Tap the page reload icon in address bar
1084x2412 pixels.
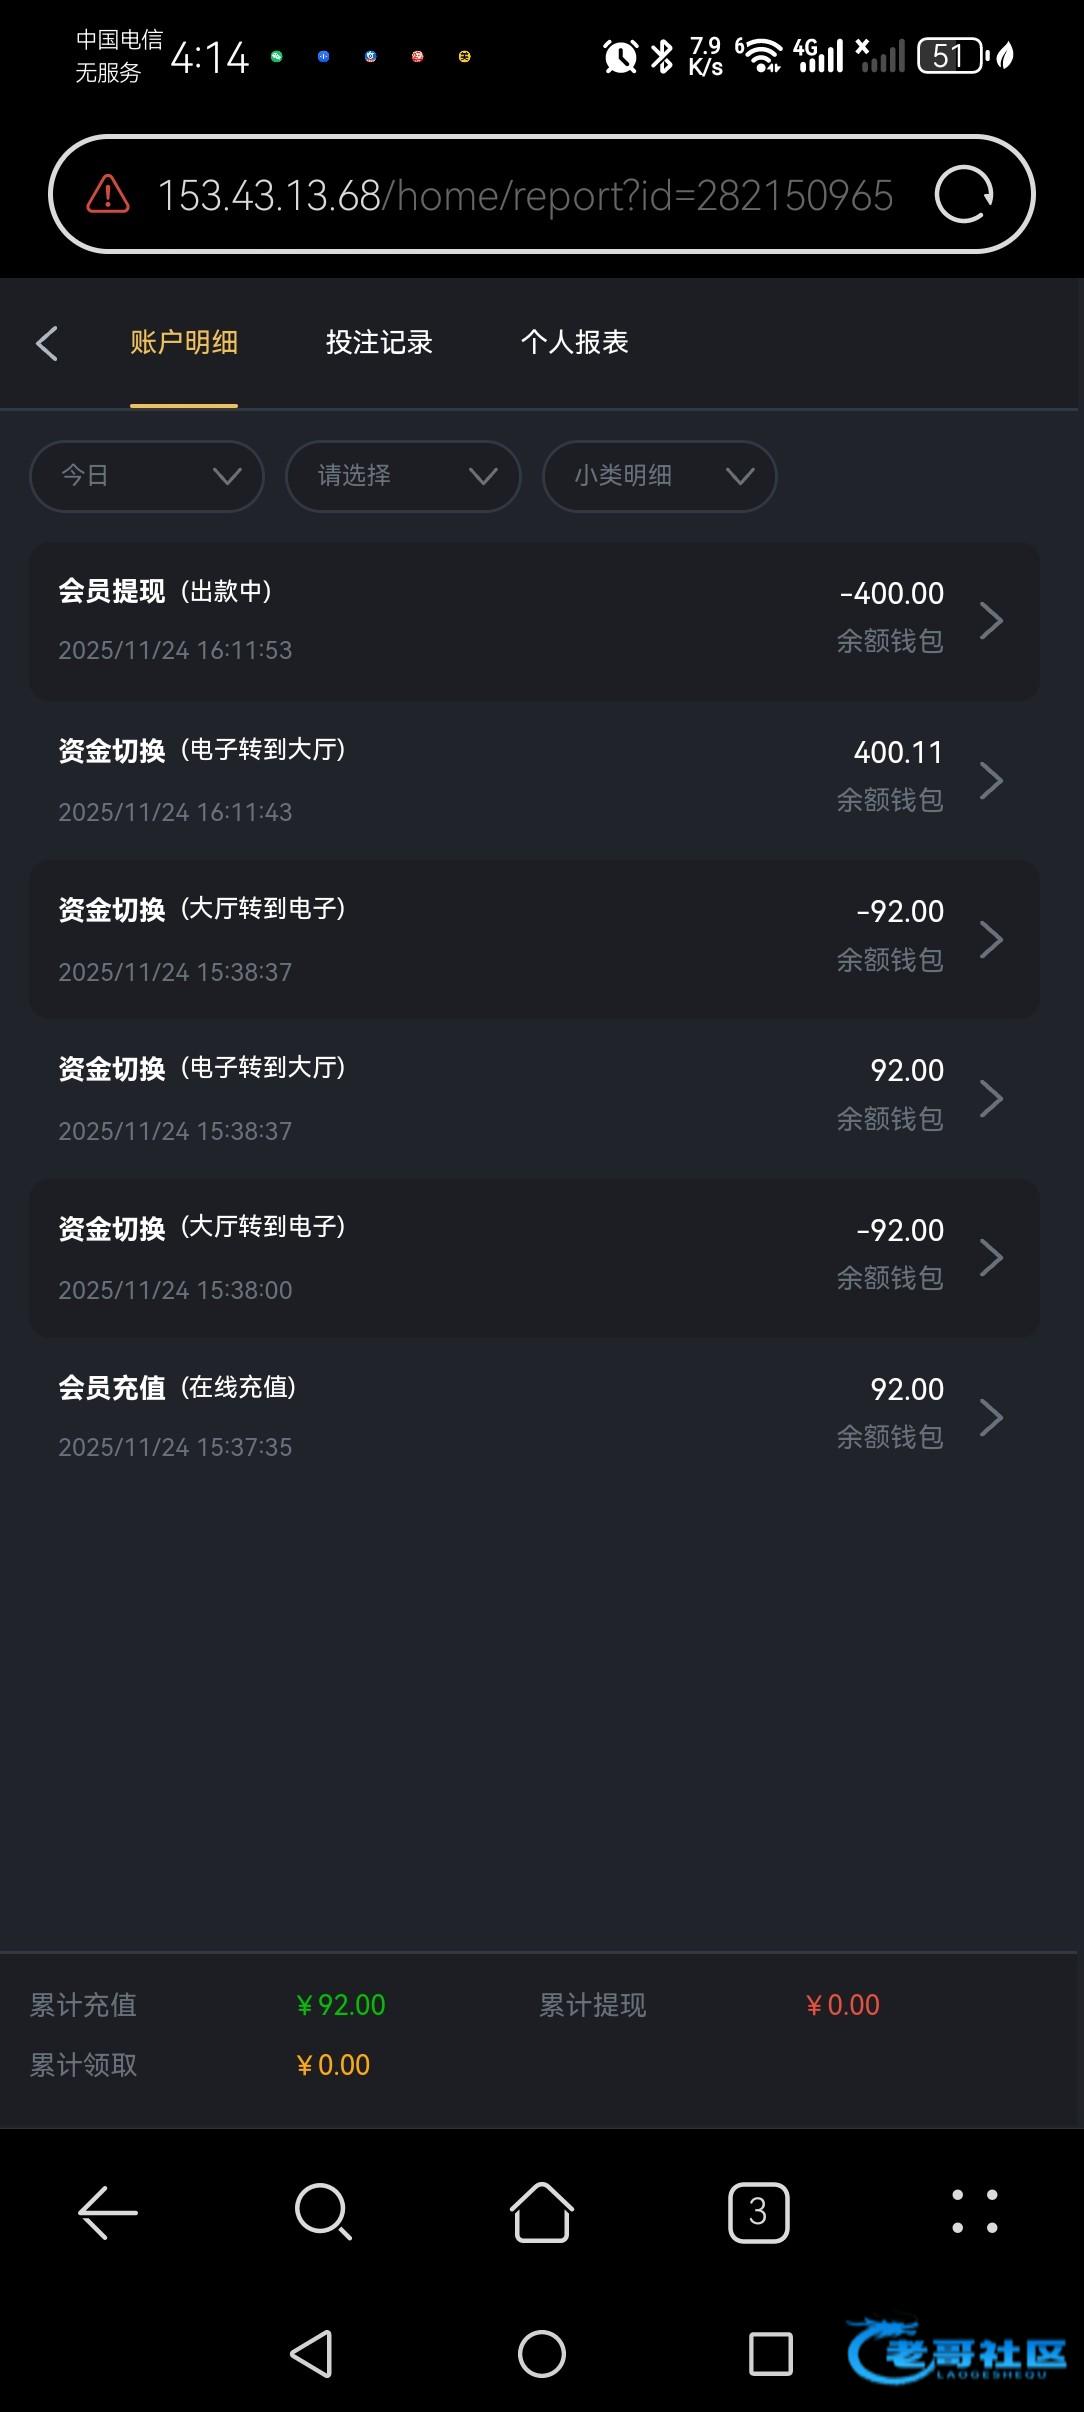tap(963, 195)
